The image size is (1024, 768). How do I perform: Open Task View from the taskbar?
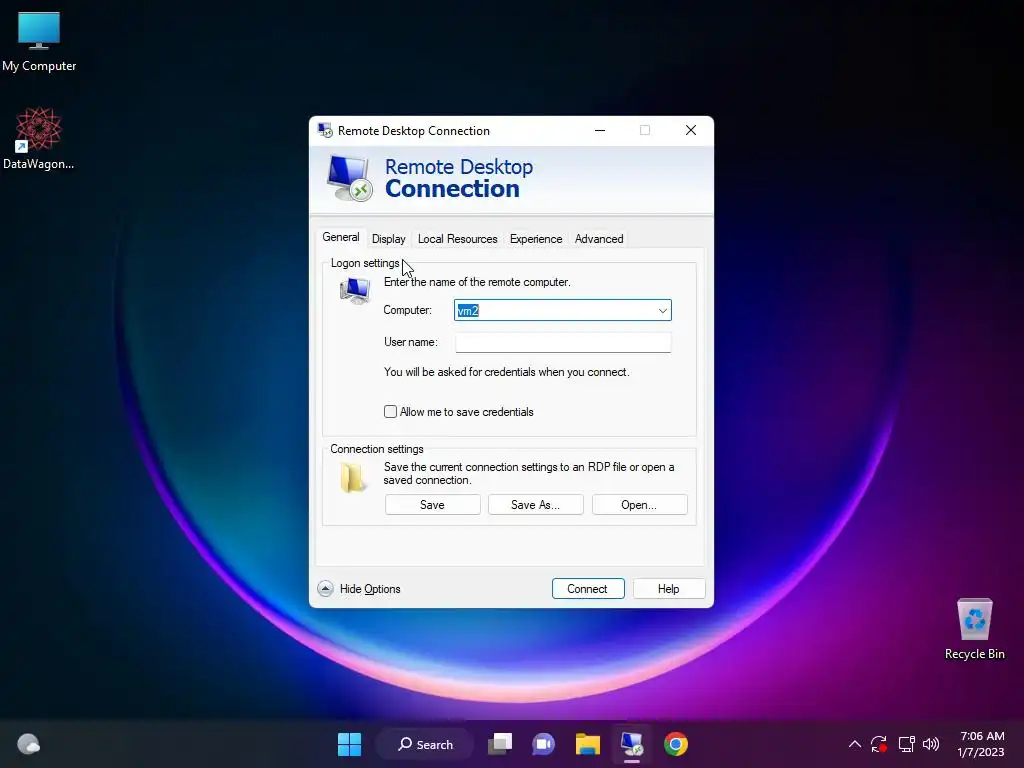coord(500,744)
